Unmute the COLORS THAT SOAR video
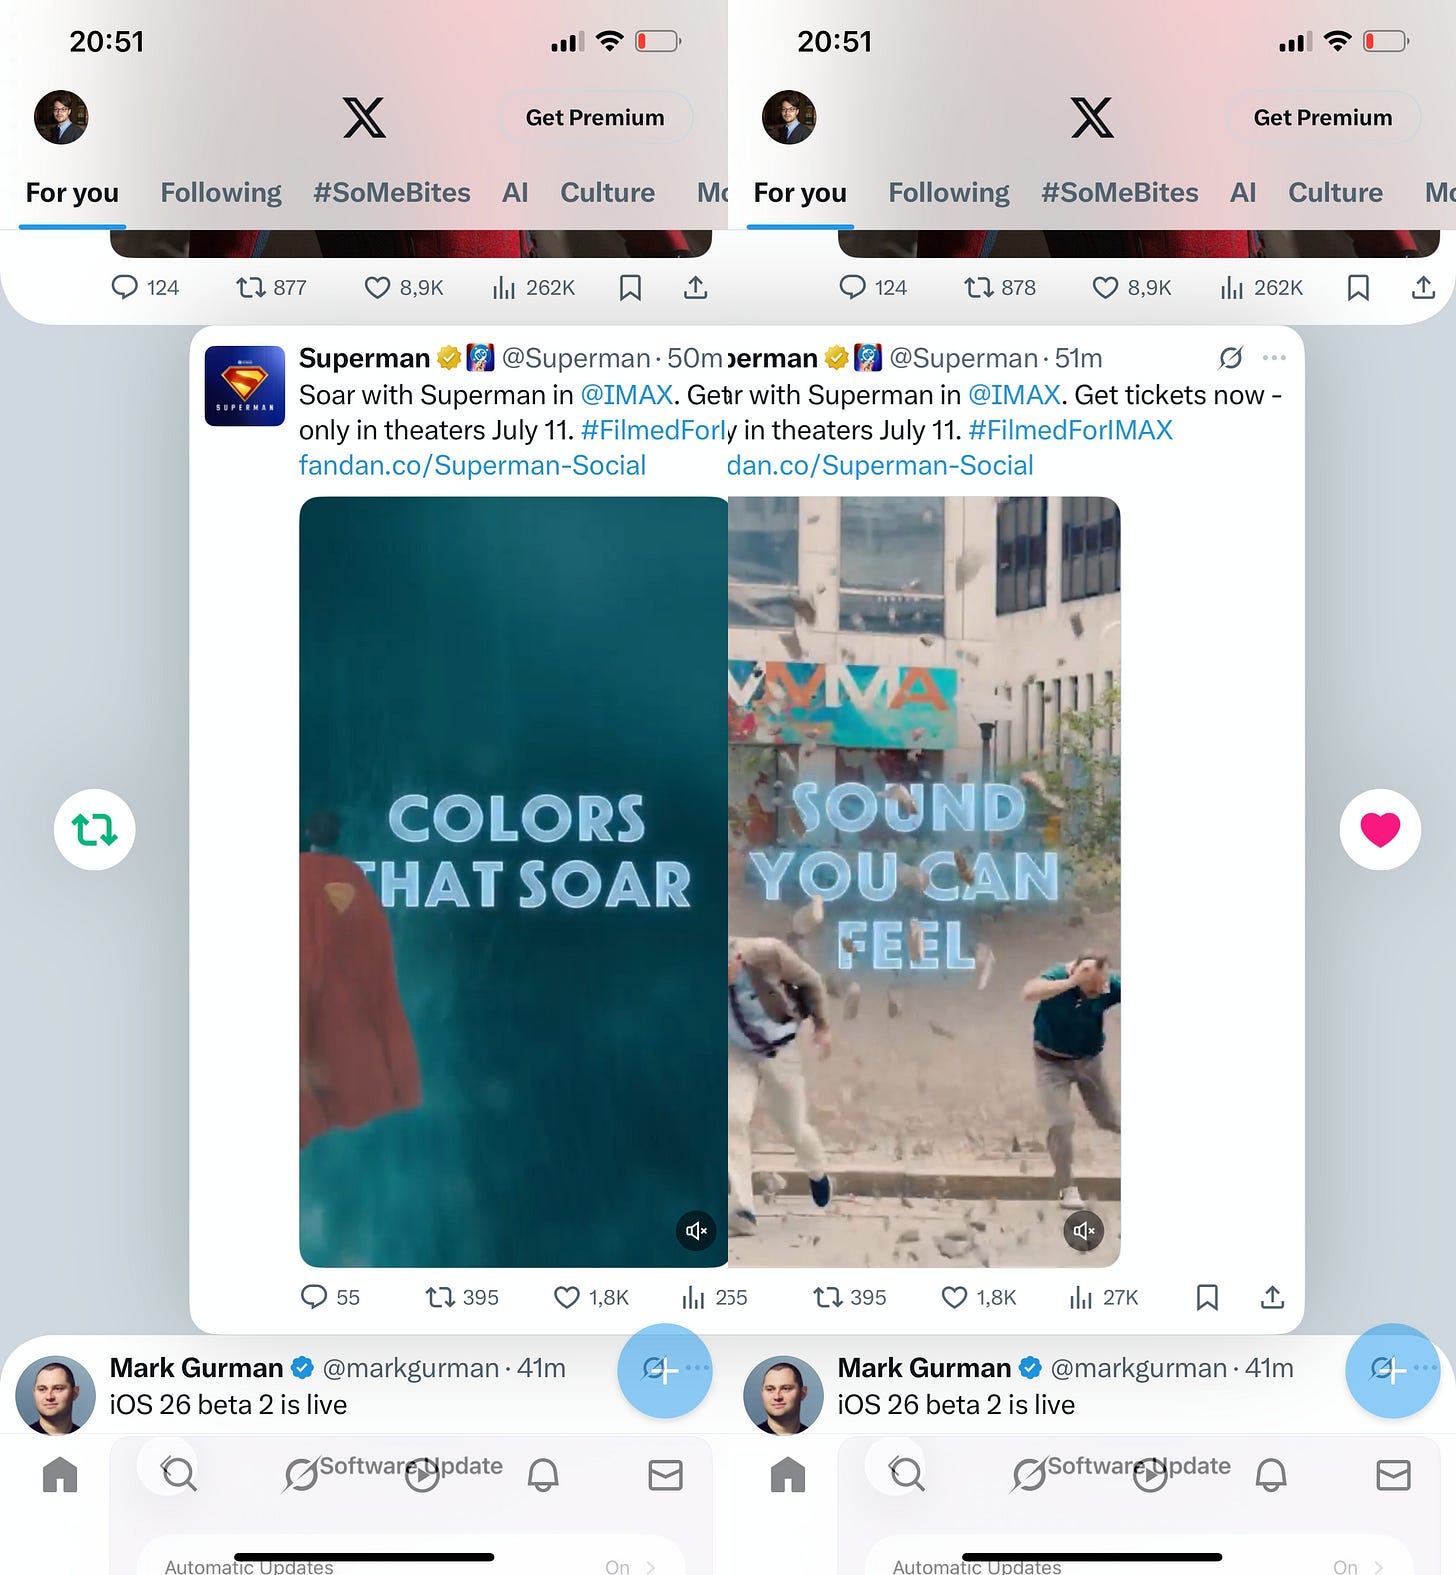This screenshot has height=1575, width=1456. pos(696,1230)
